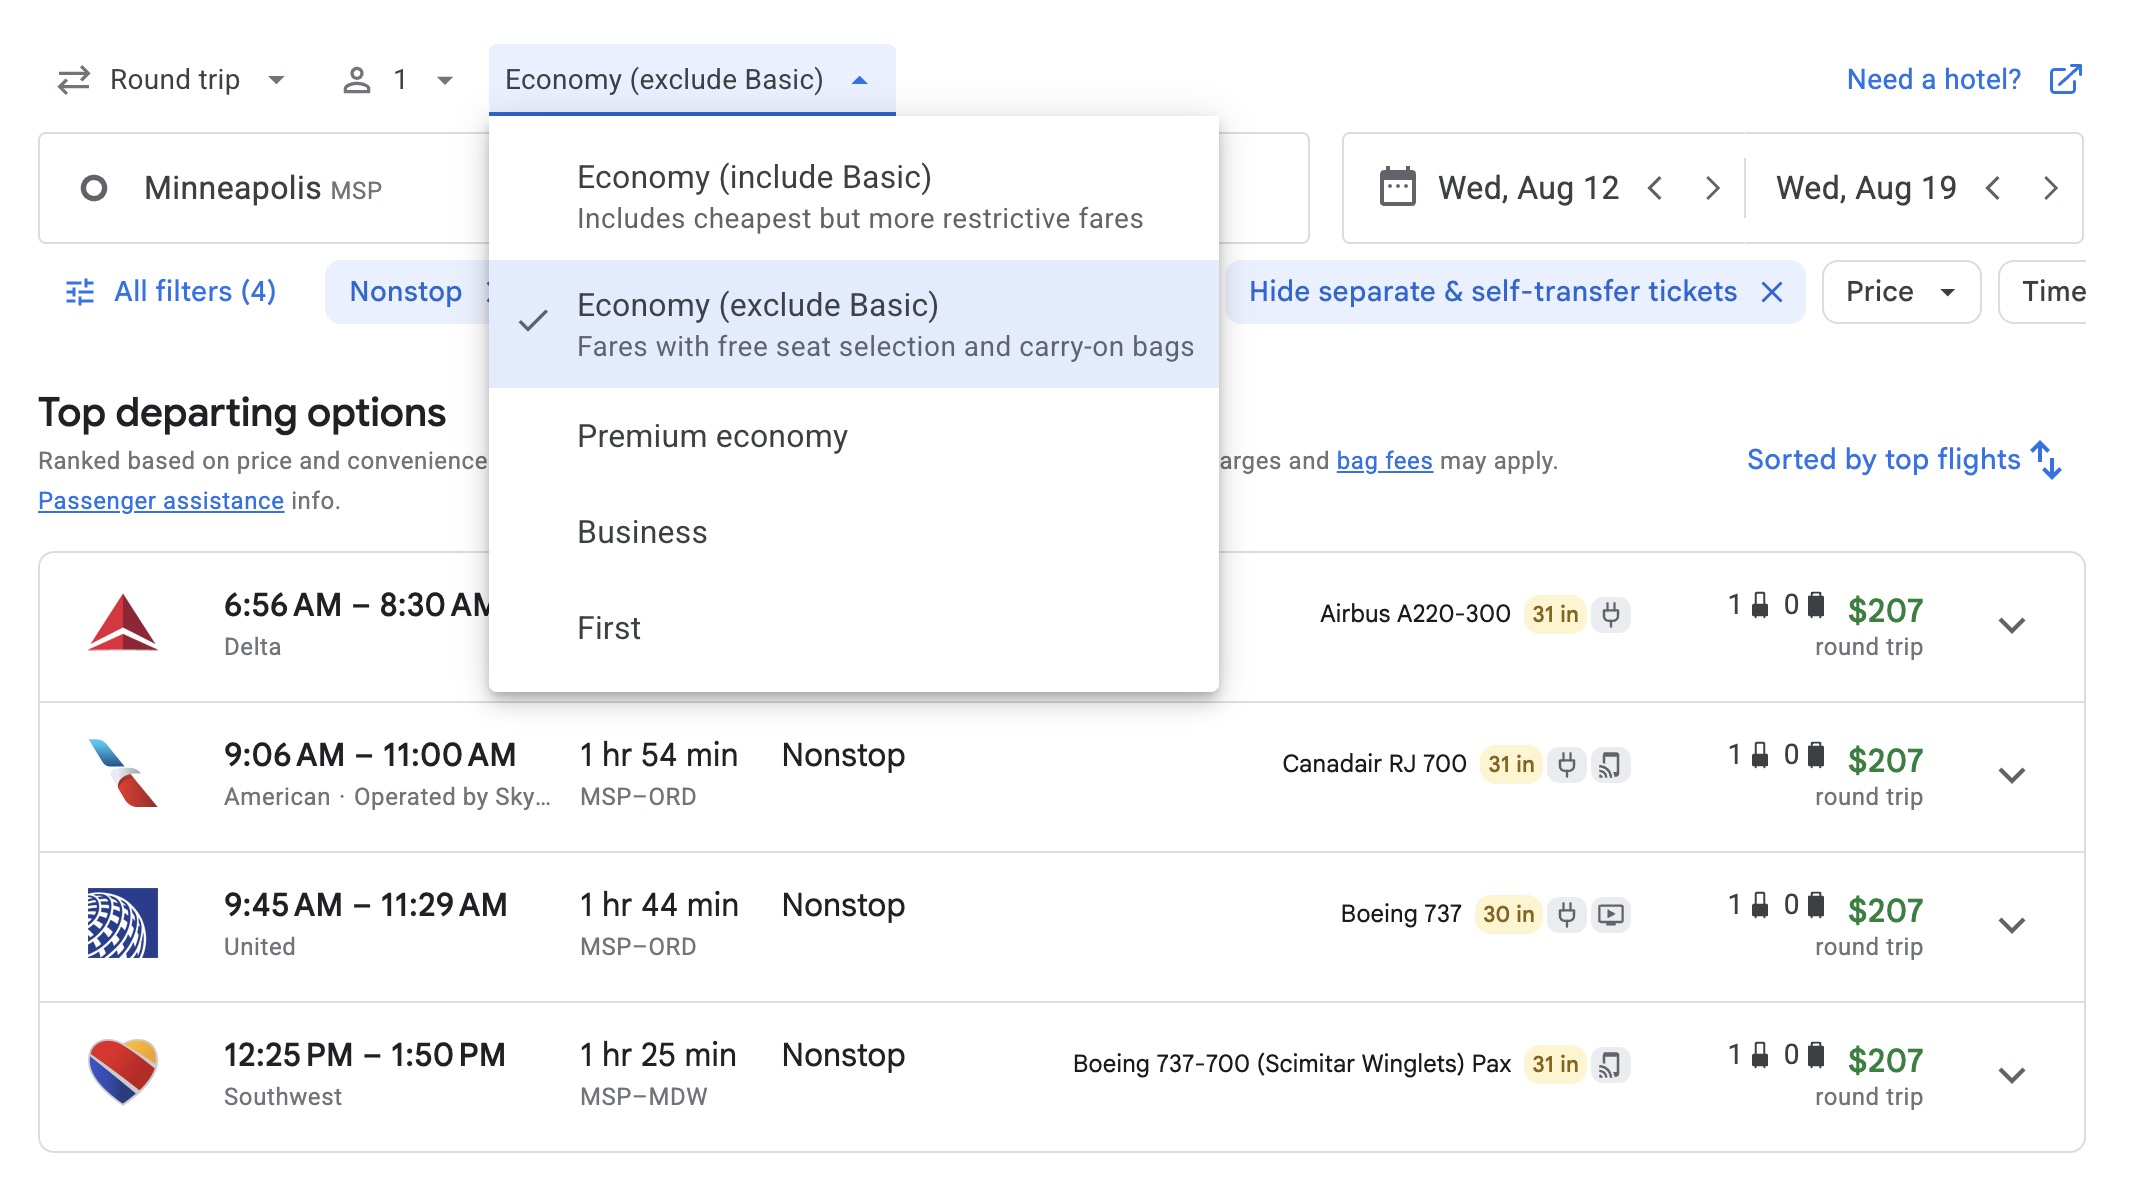
Task: Remove the self-transfer tickets filter
Action: point(1772,292)
